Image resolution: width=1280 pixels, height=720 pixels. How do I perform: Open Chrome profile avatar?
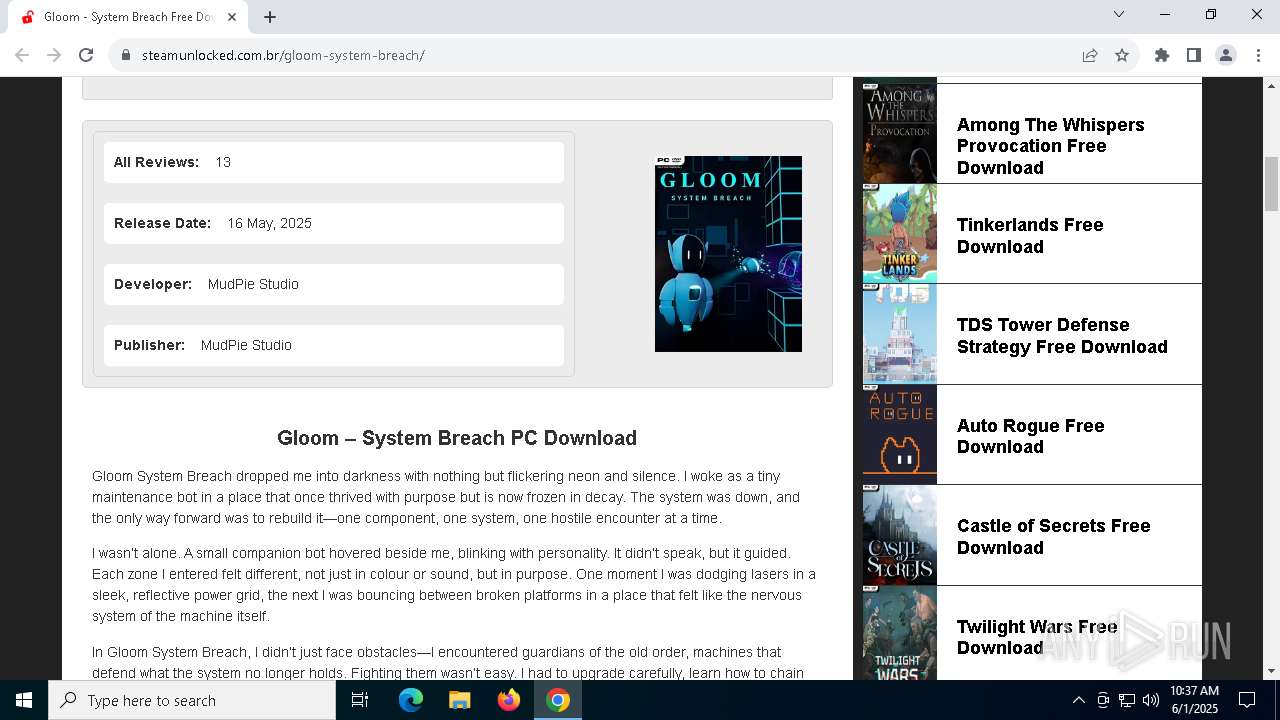coord(1226,55)
